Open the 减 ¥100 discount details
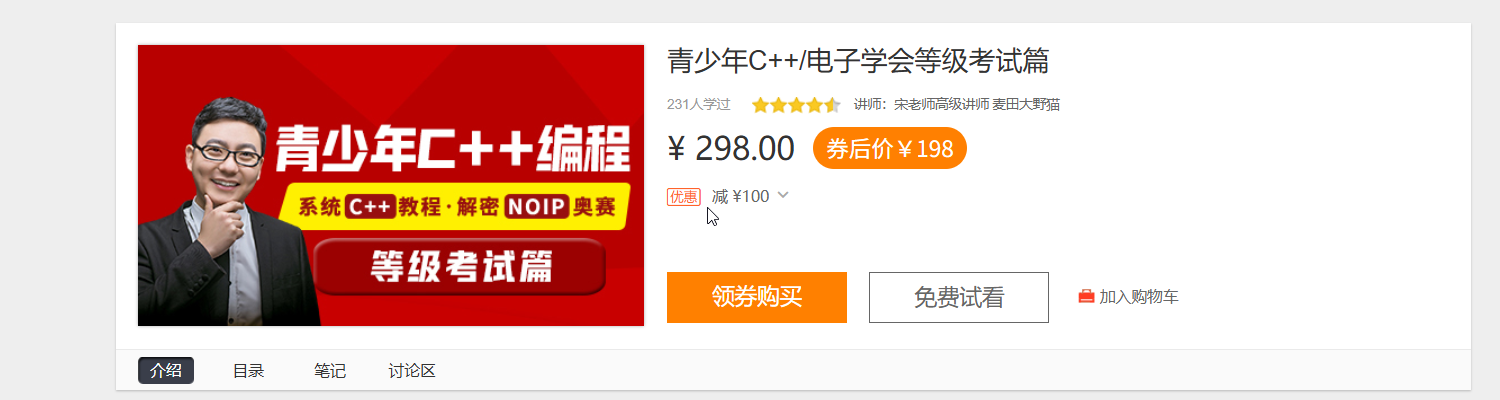Image resolution: width=1500 pixels, height=400 pixels. pos(741,196)
